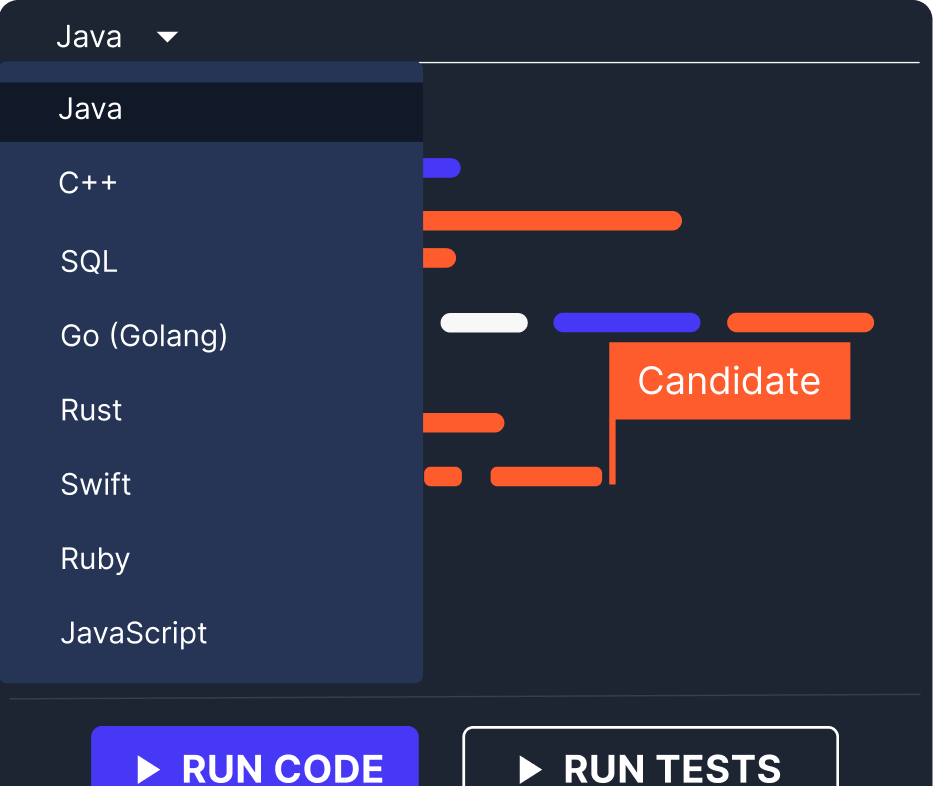Click the dropdown caret next to Java
Viewport: 933px width, 786px height.
click(167, 36)
